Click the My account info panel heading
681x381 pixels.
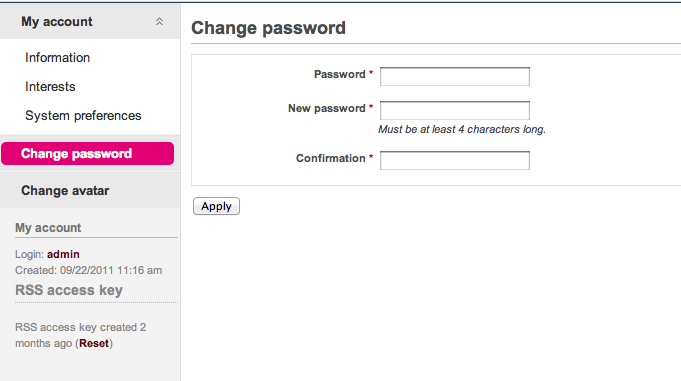48,228
